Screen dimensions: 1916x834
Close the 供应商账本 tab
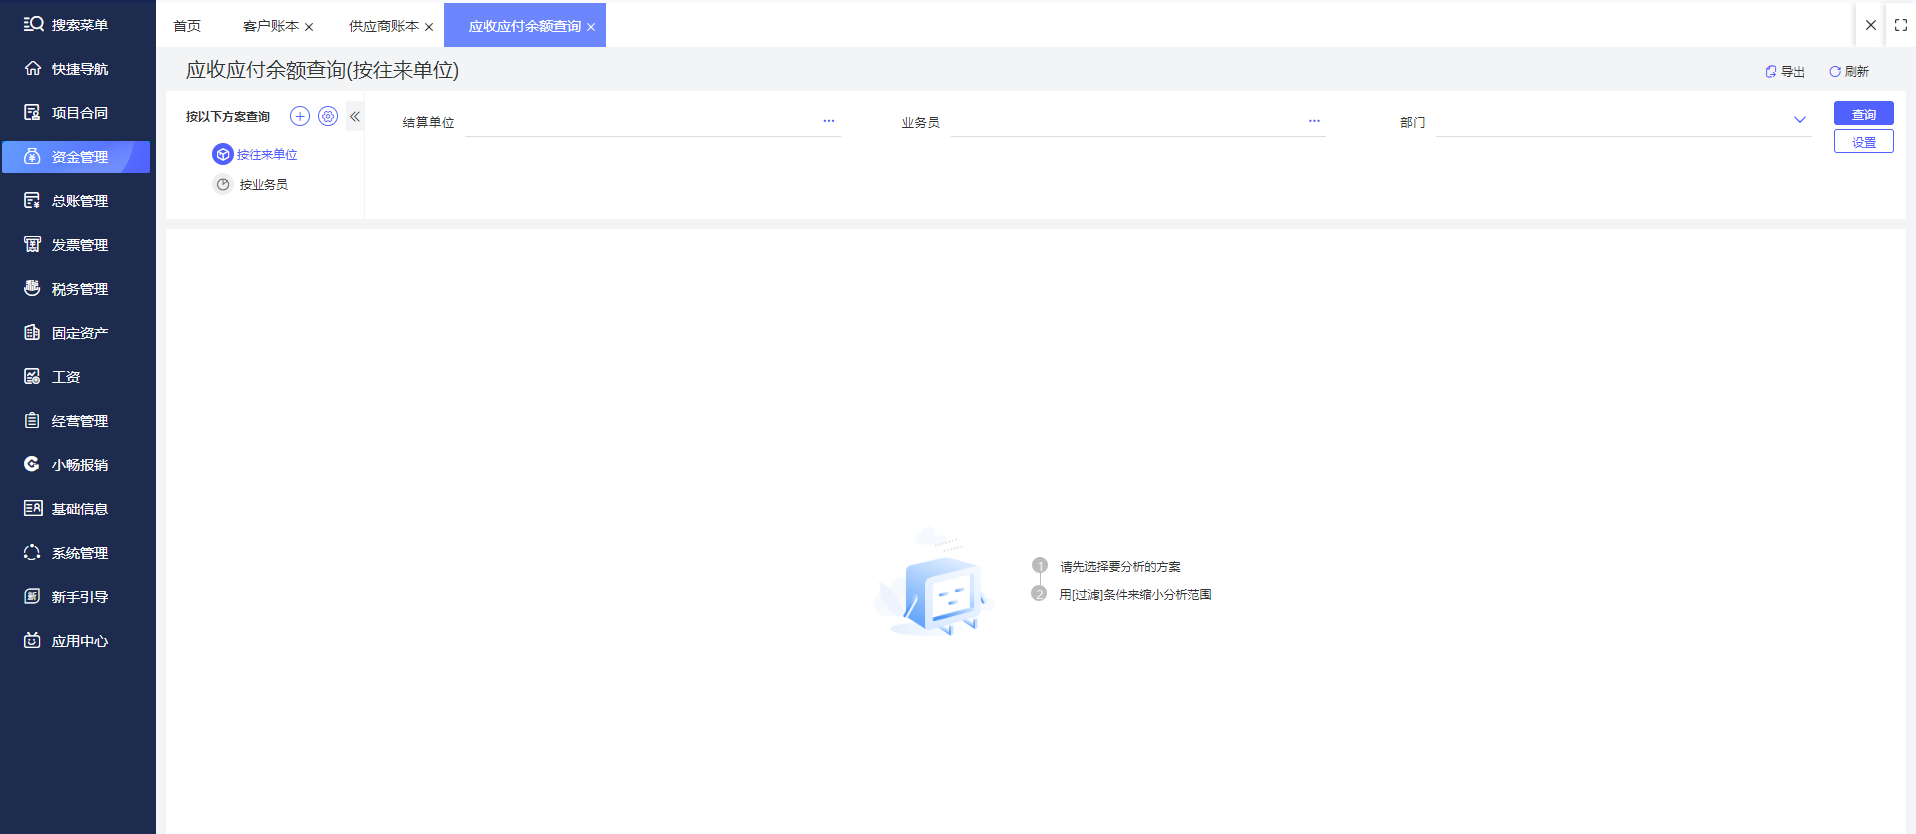coord(429,27)
